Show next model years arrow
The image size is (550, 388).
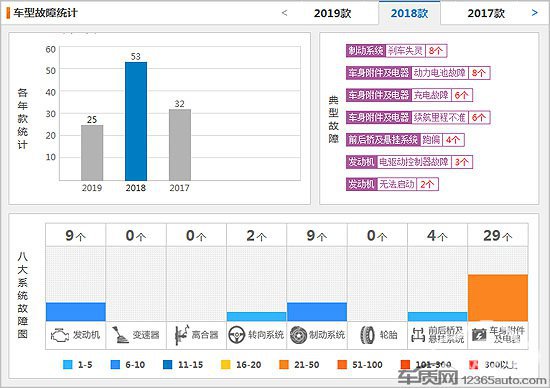534,13
